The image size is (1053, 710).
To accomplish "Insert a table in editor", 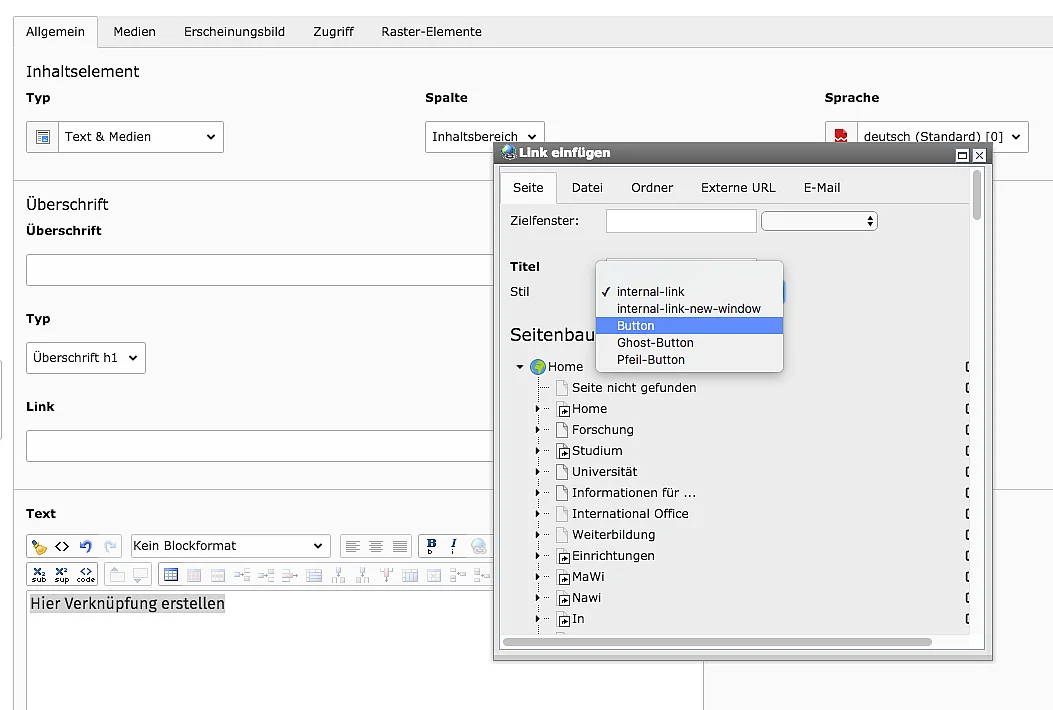I will (x=171, y=574).
